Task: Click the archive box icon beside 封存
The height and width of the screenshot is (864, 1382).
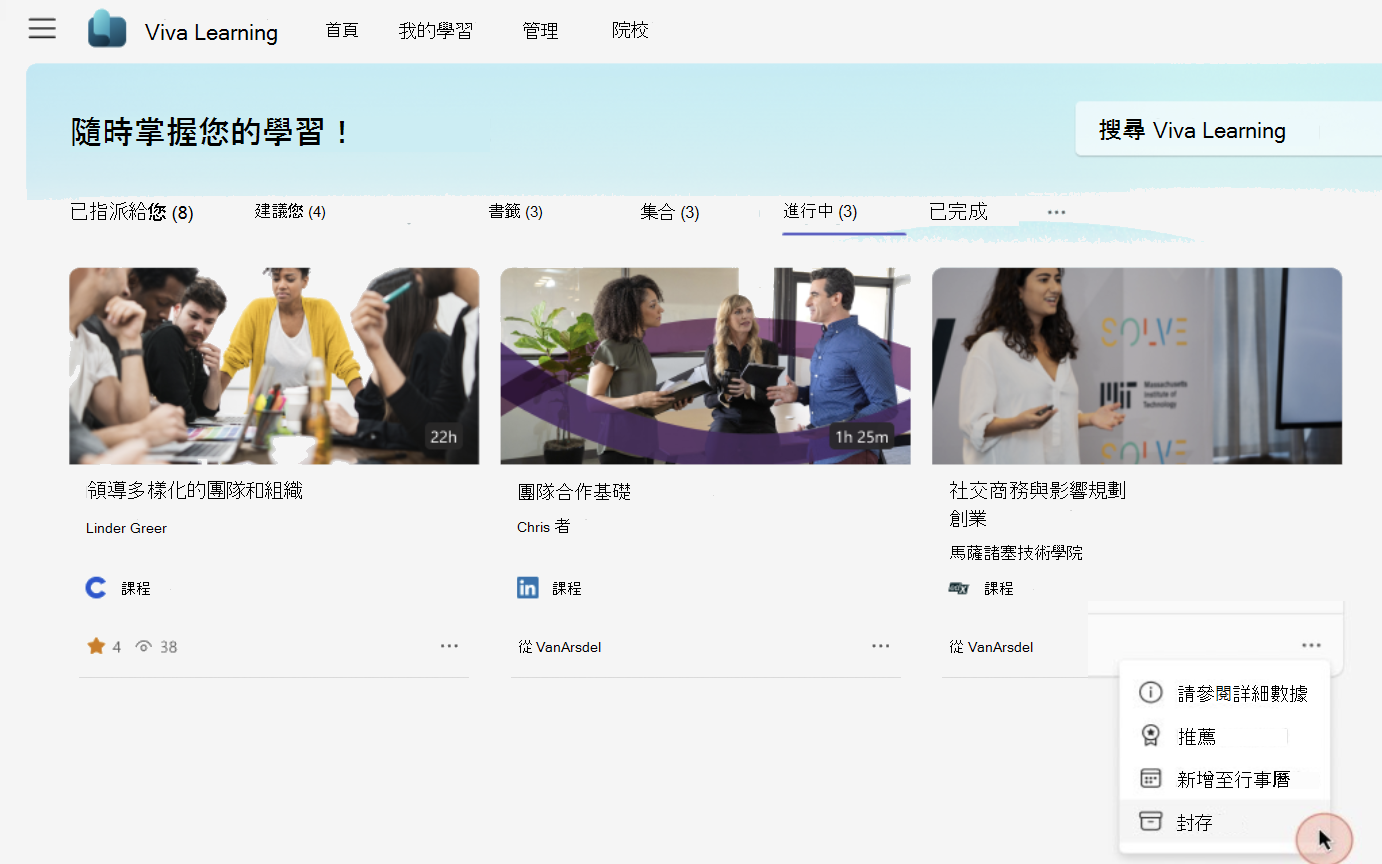Action: tap(1151, 821)
